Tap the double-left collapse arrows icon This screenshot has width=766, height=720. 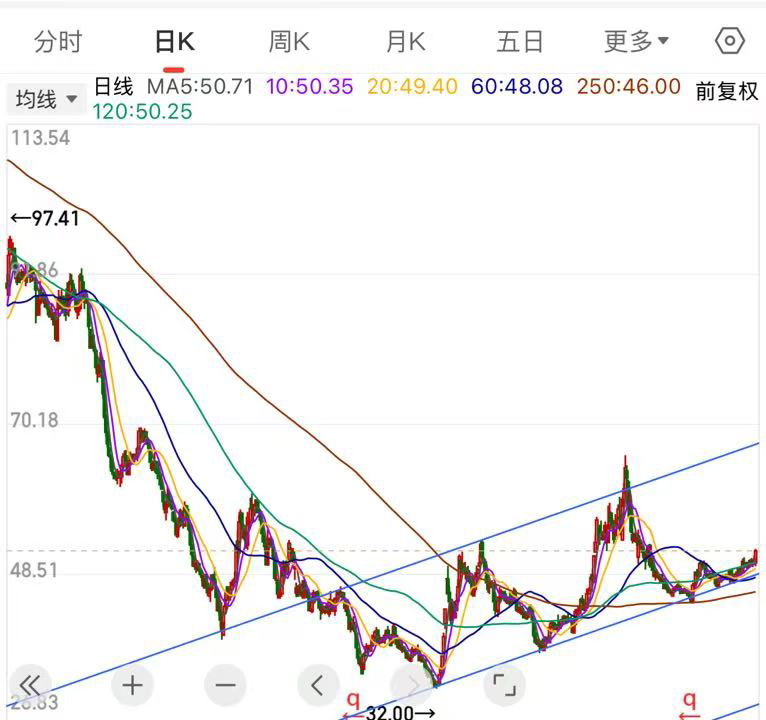[30, 685]
